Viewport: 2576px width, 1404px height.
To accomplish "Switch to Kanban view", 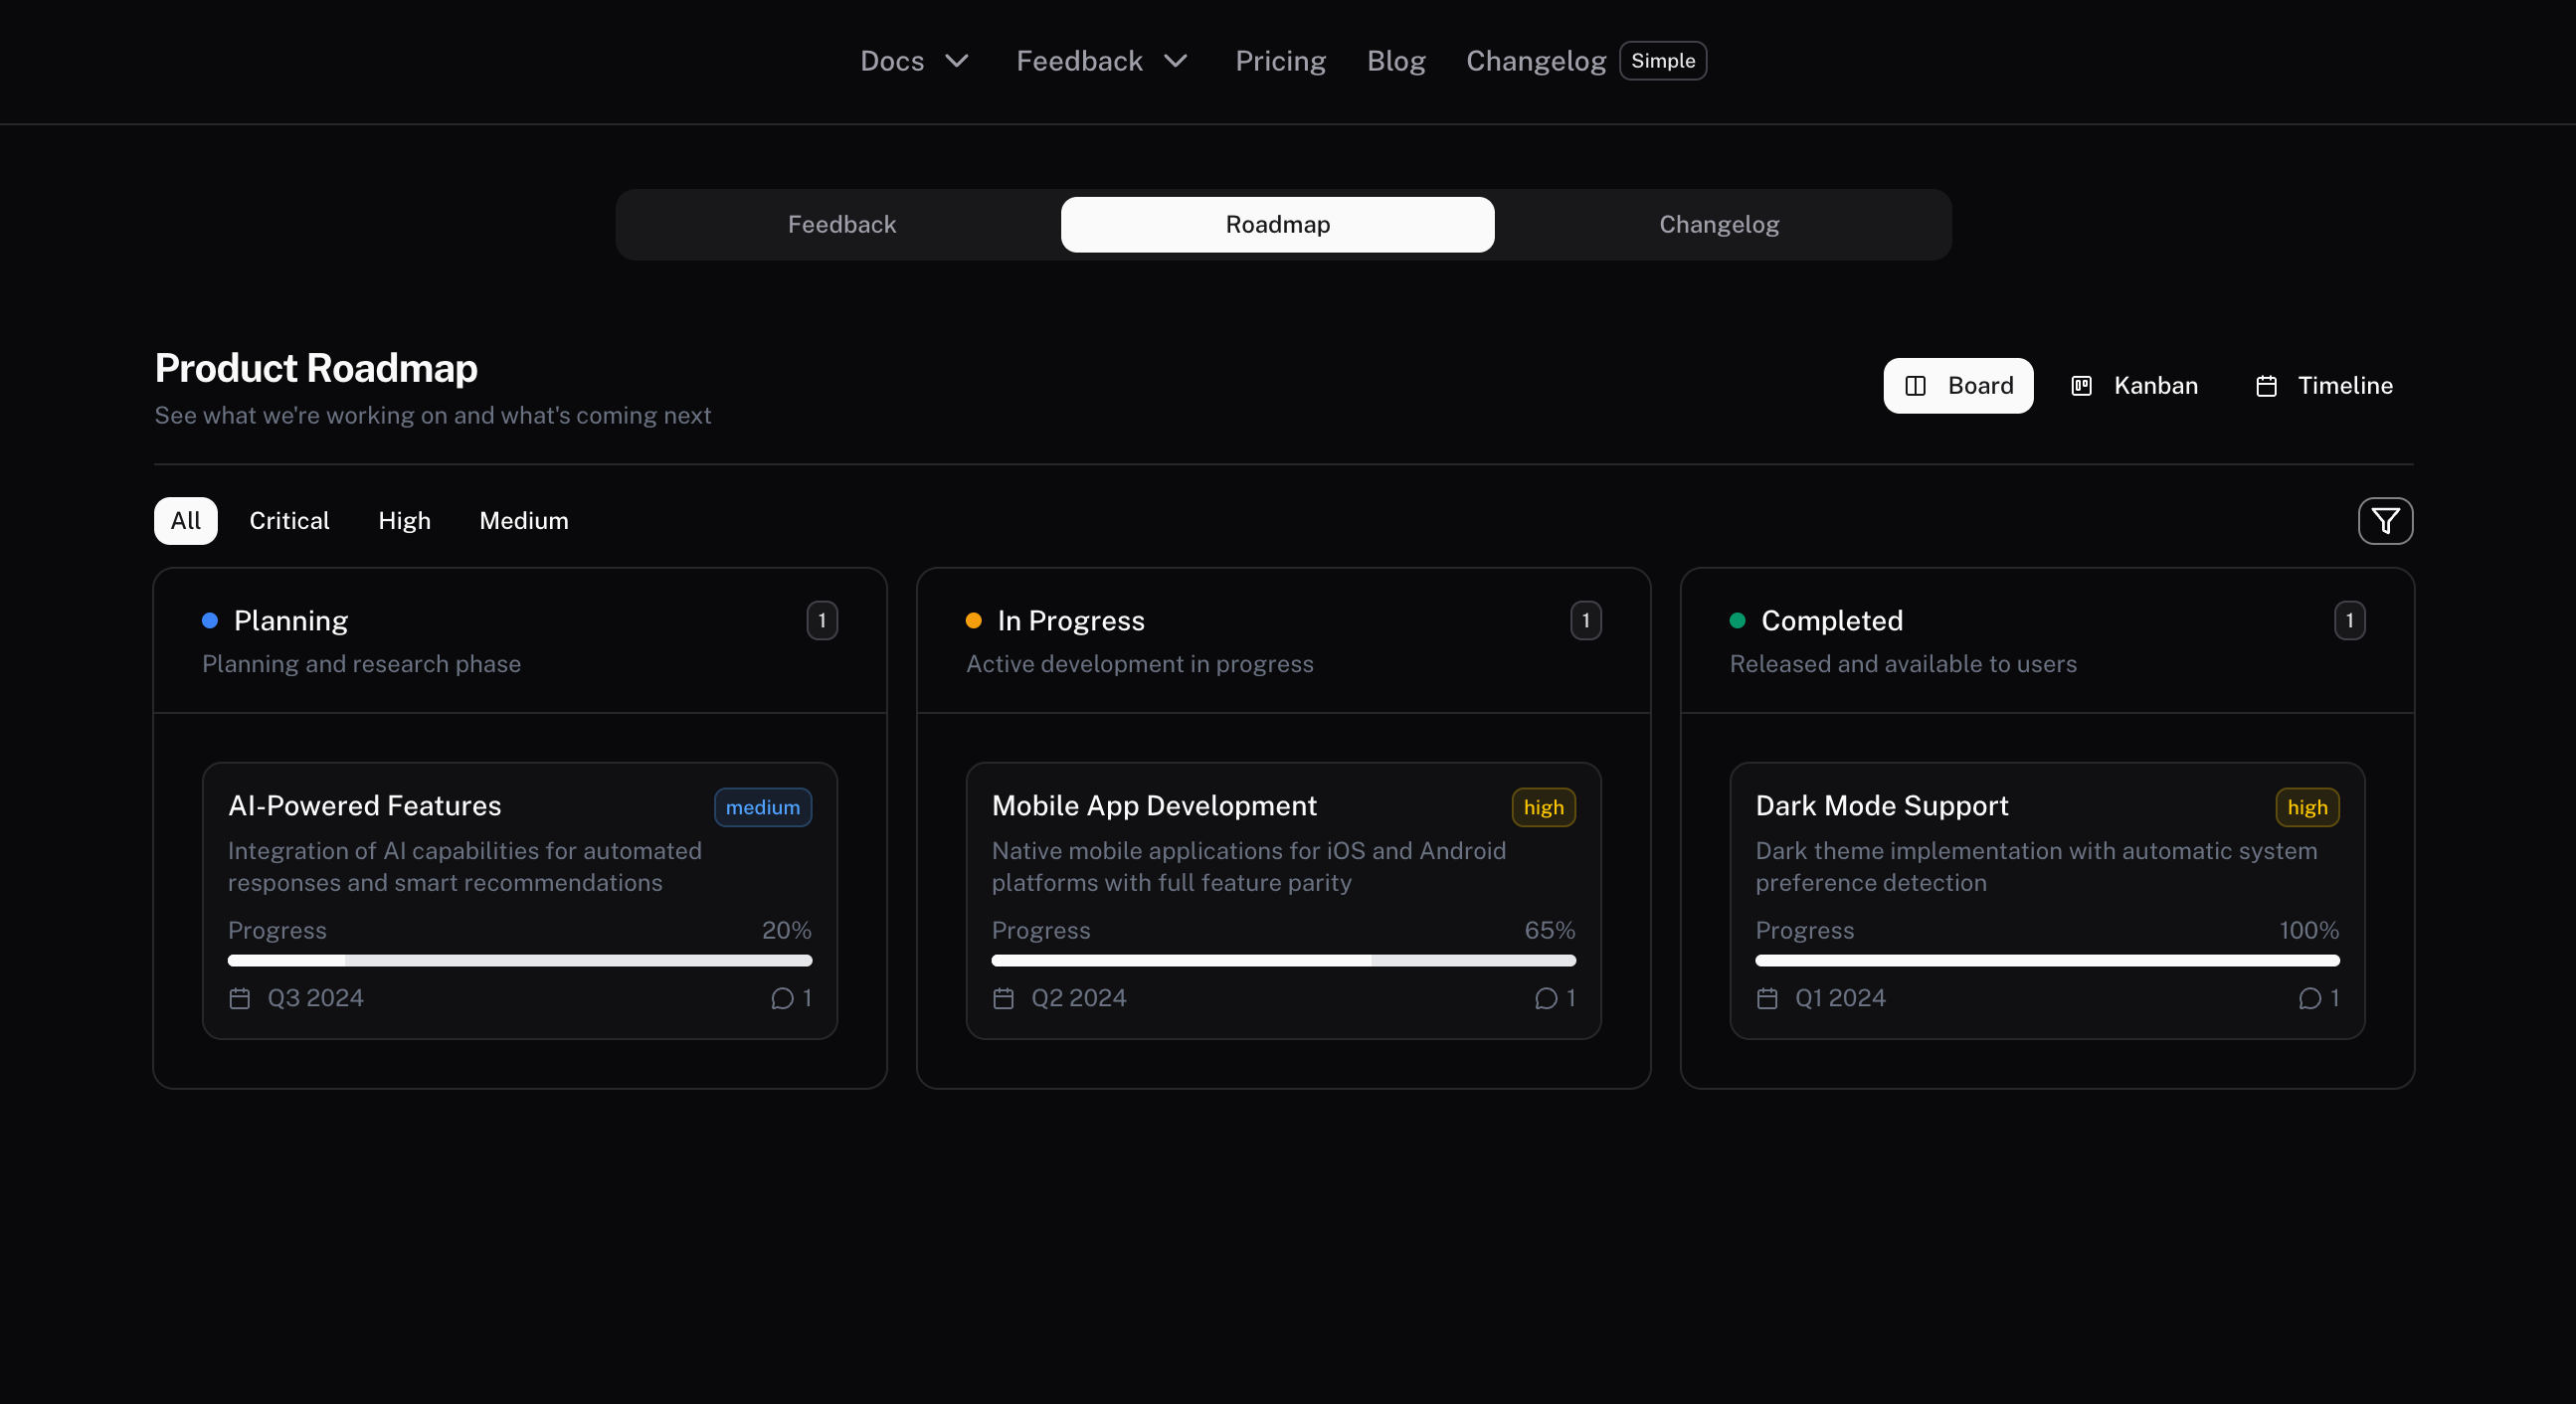I will [2135, 385].
